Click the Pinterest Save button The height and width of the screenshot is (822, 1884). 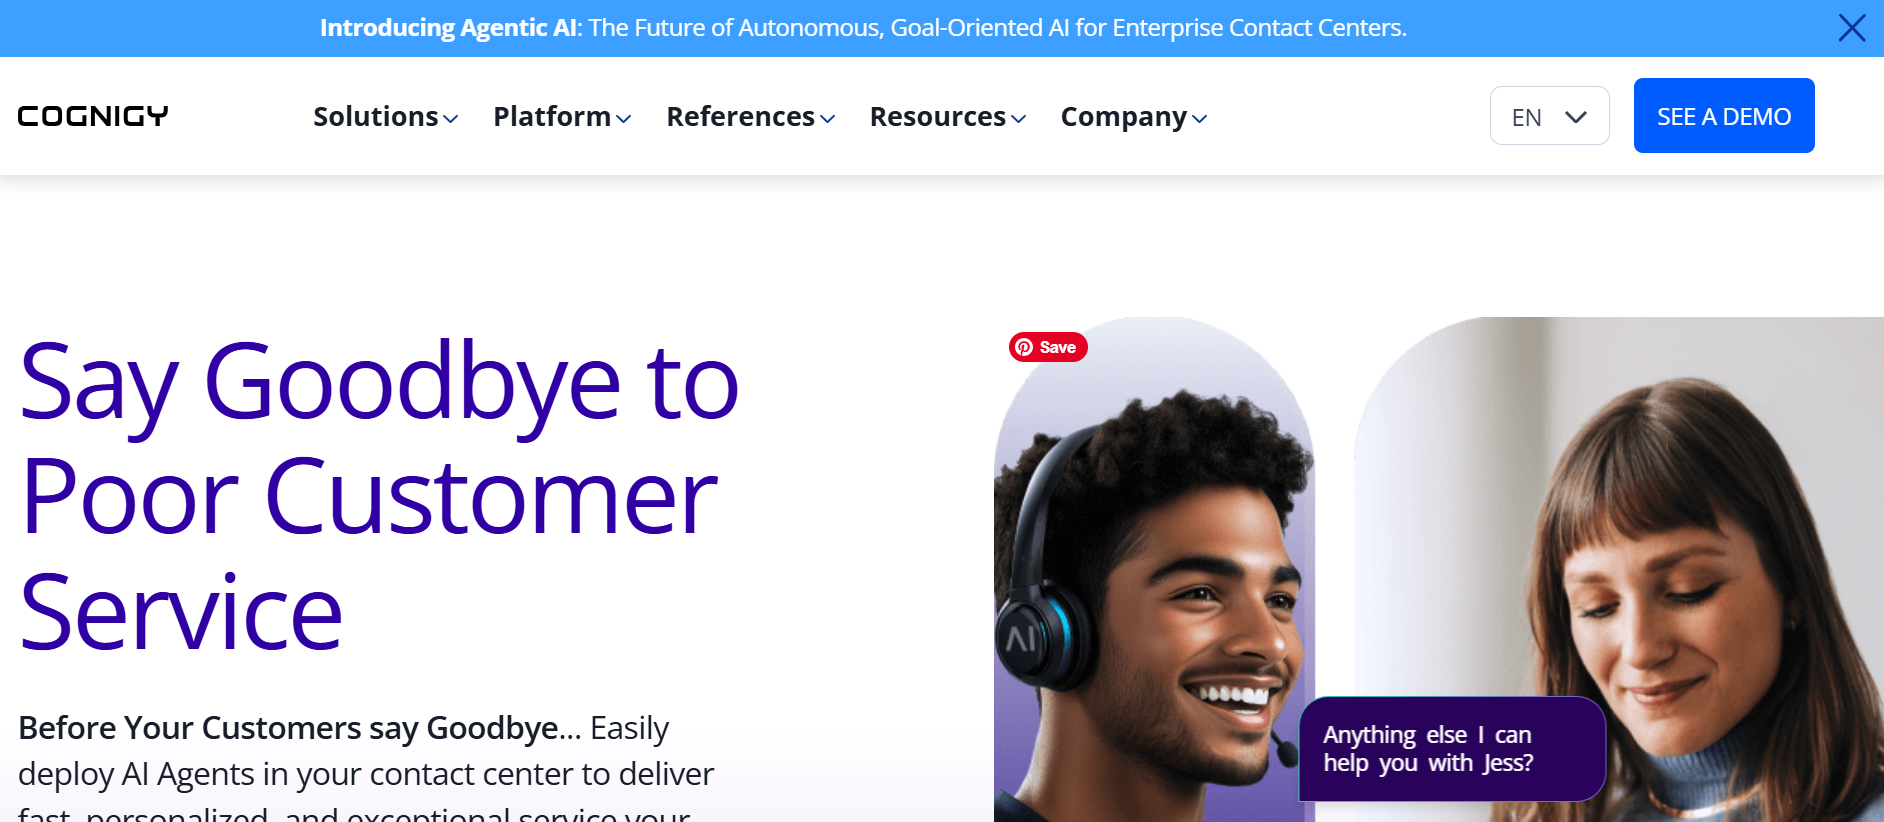(x=1048, y=347)
